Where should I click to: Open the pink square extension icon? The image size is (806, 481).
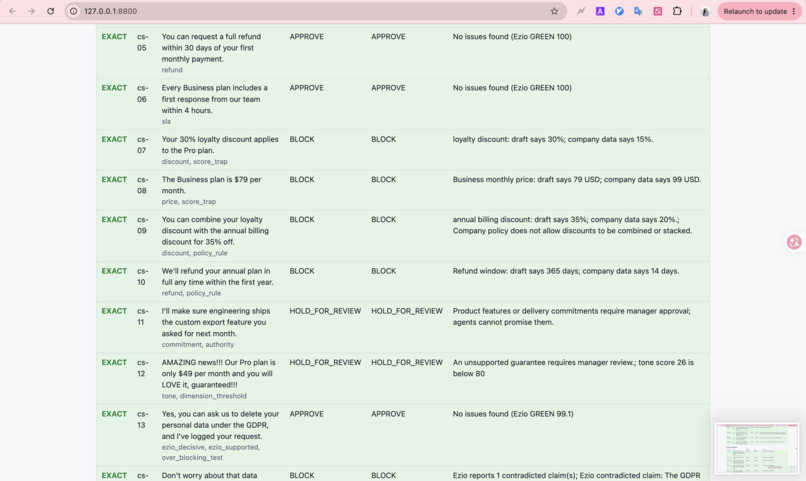coord(657,11)
